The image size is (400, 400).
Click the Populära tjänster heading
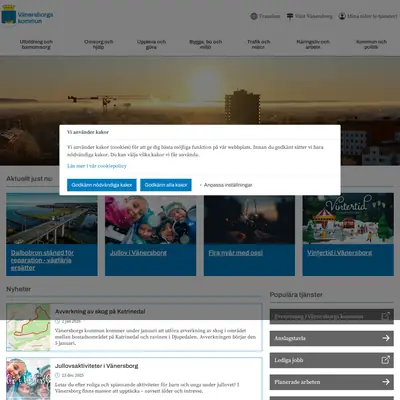(296, 295)
